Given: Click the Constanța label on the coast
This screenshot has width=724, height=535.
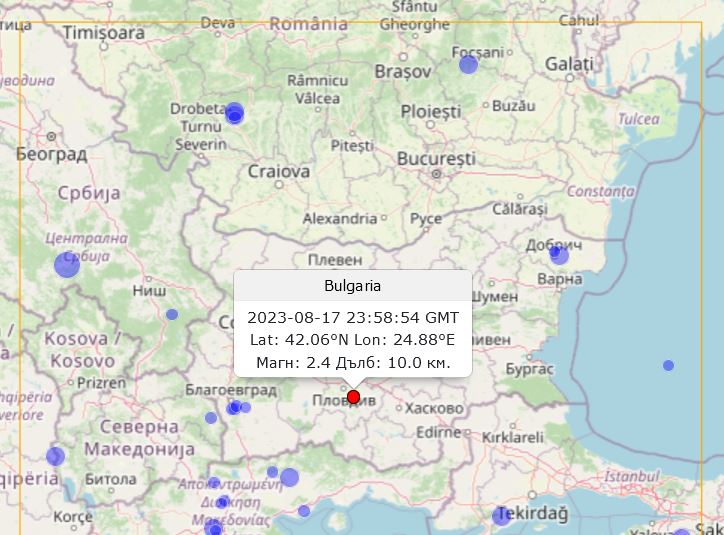Looking at the screenshot, I should (x=601, y=190).
